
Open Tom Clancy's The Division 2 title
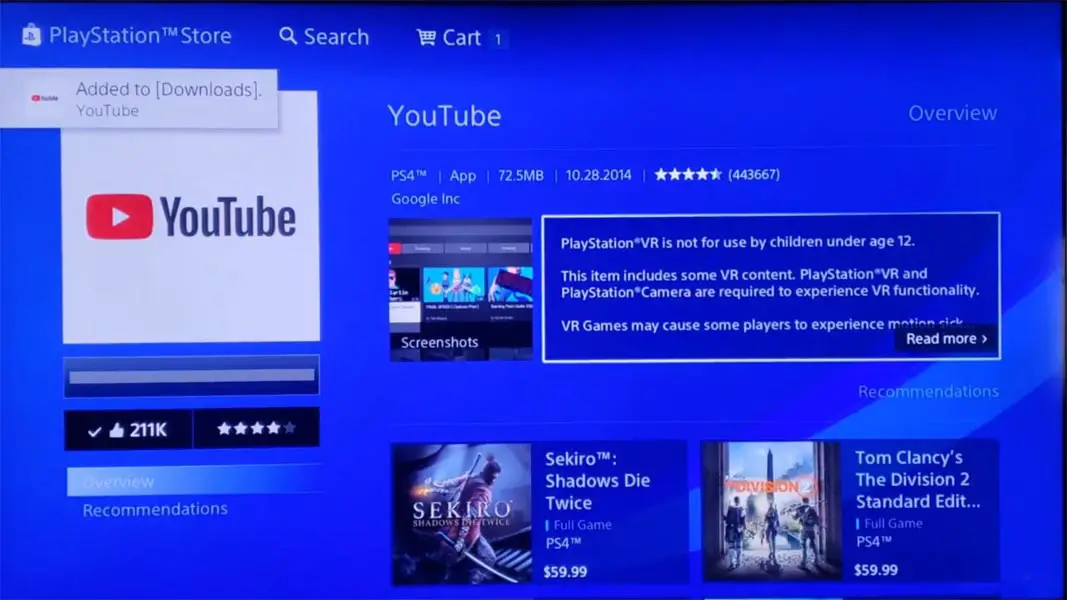pyautogui.click(x=918, y=480)
